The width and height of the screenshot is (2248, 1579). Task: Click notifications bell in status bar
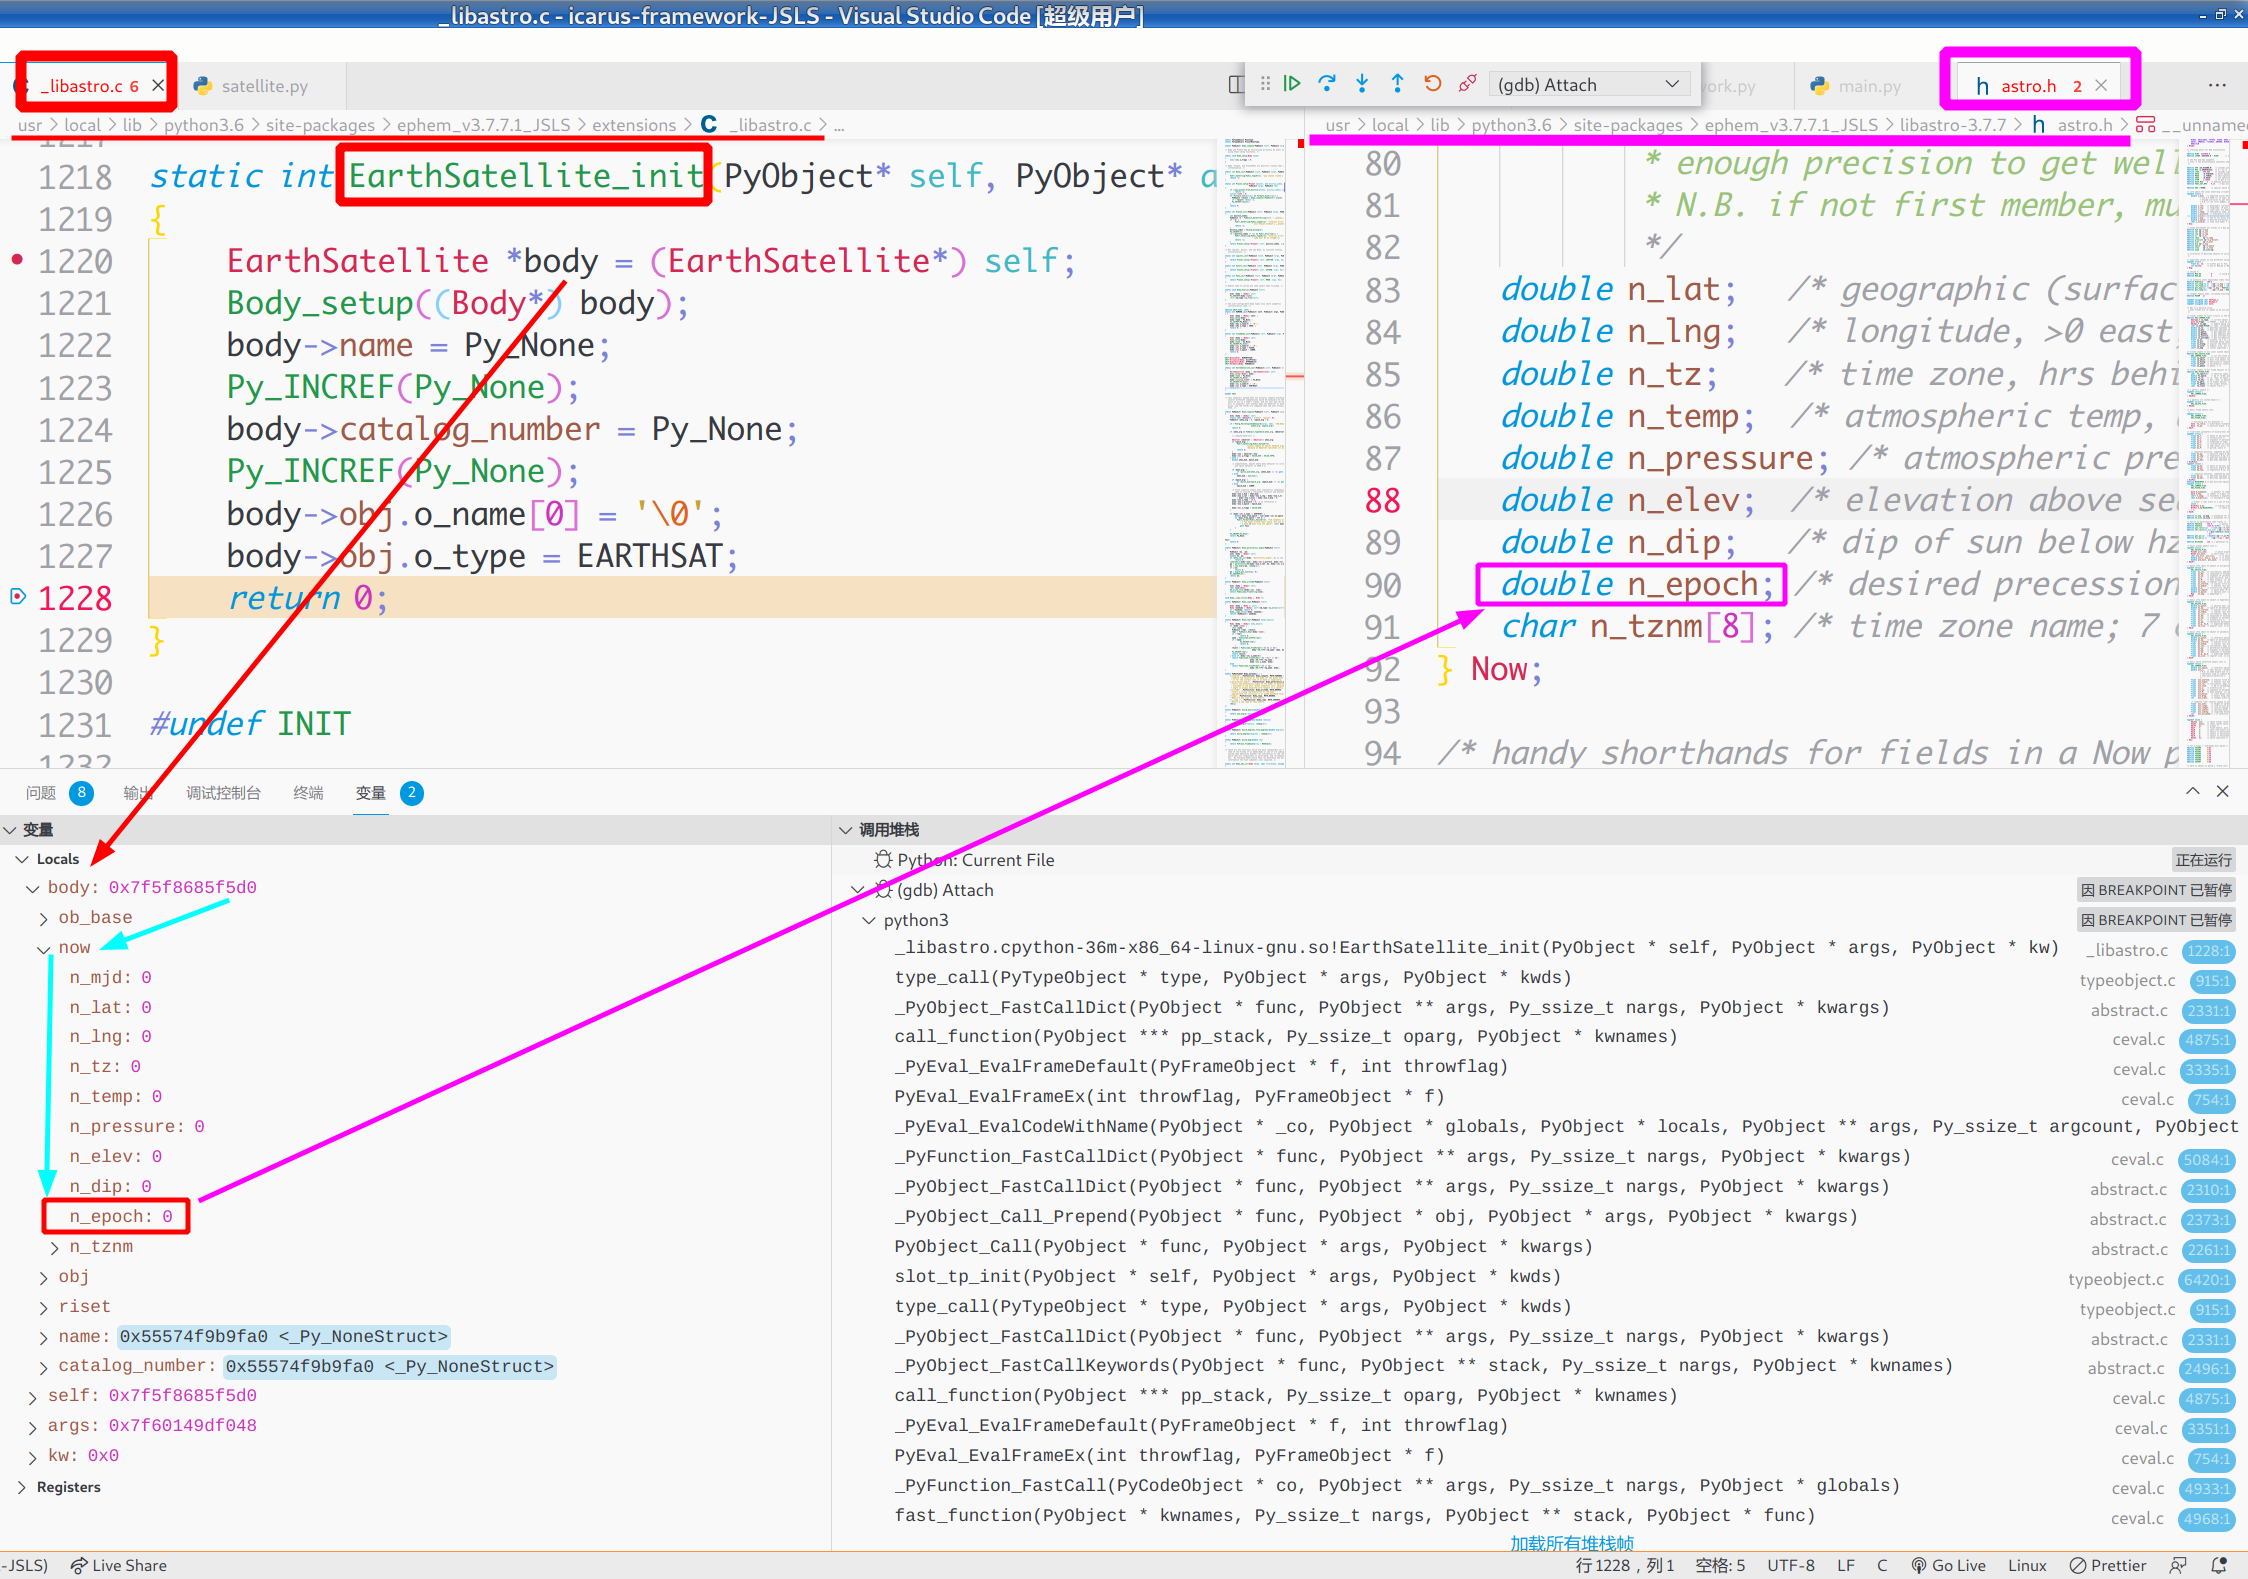point(2219,1565)
